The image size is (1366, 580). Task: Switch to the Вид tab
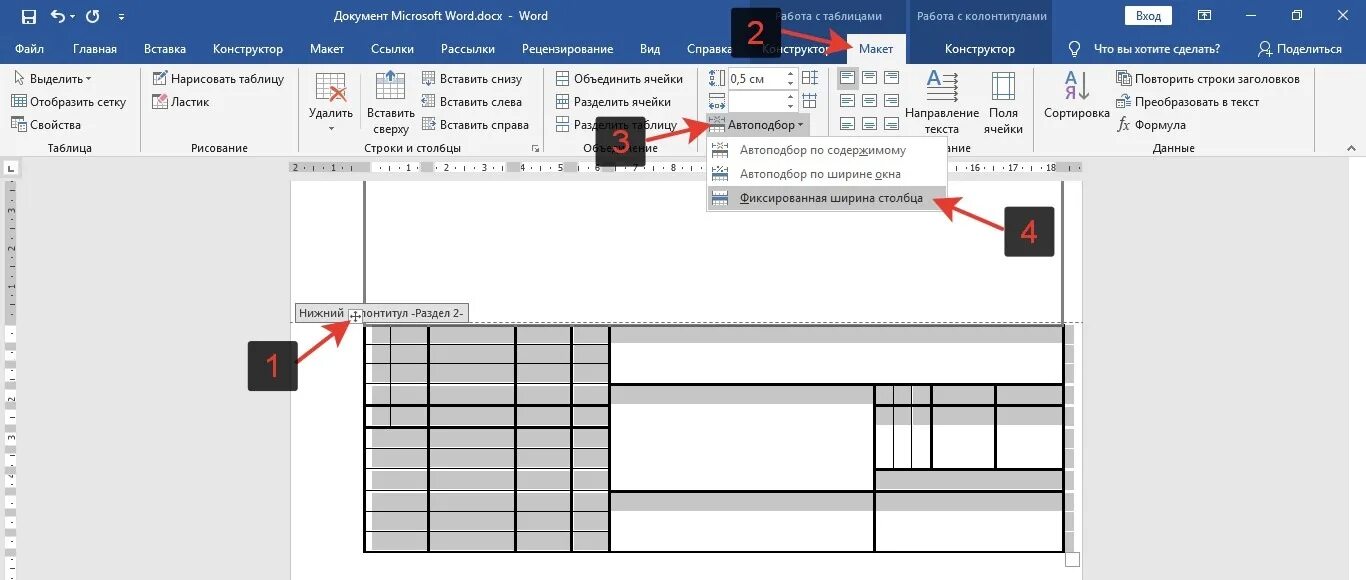[x=650, y=49]
